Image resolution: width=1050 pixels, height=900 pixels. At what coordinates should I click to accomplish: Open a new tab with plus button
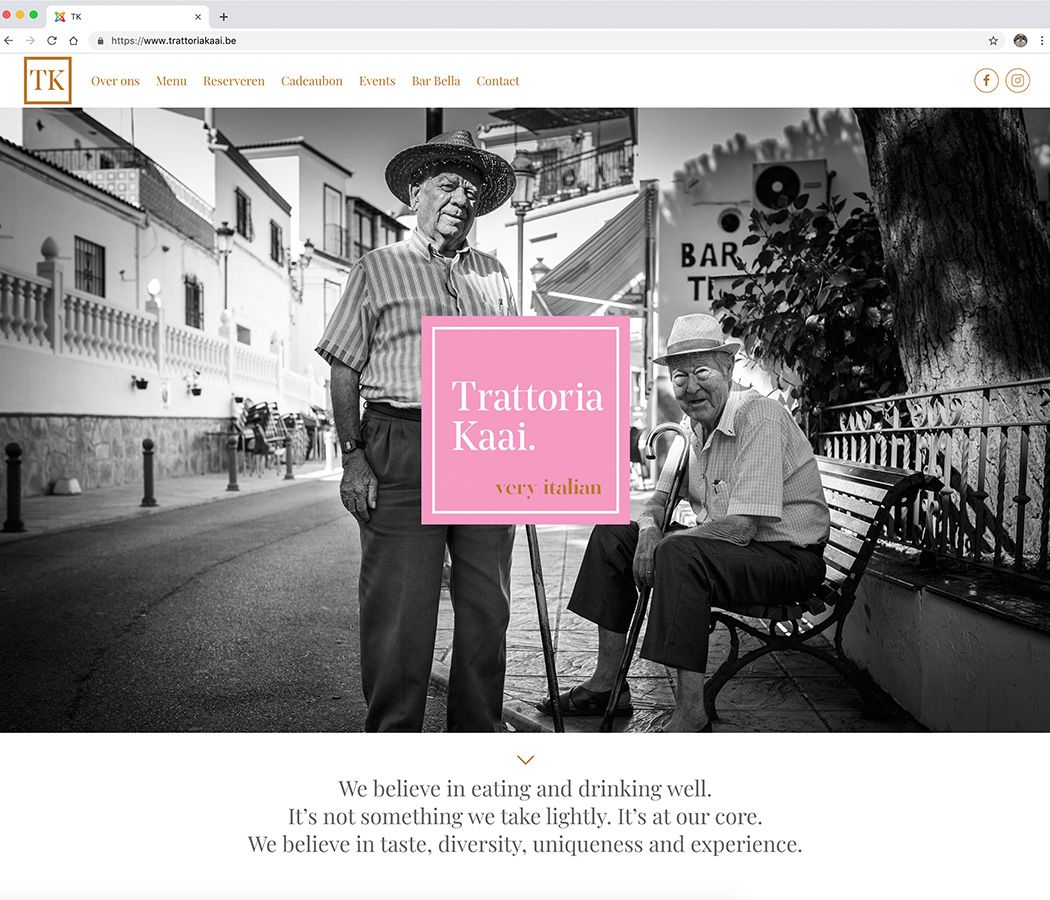coord(224,17)
